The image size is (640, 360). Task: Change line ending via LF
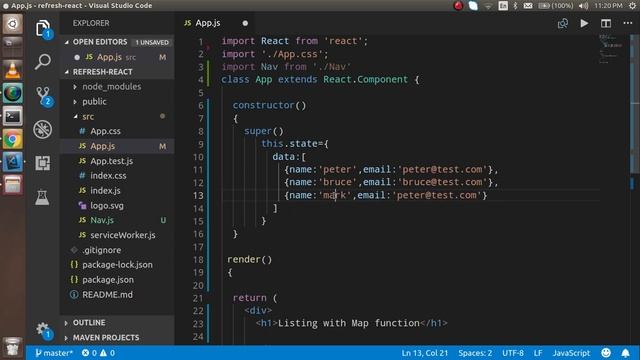coord(538,353)
